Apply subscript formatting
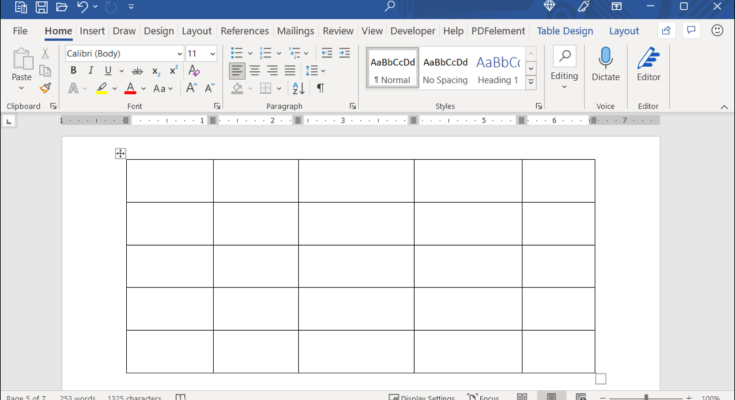This screenshot has height=400, width=735. click(x=156, y=71)
